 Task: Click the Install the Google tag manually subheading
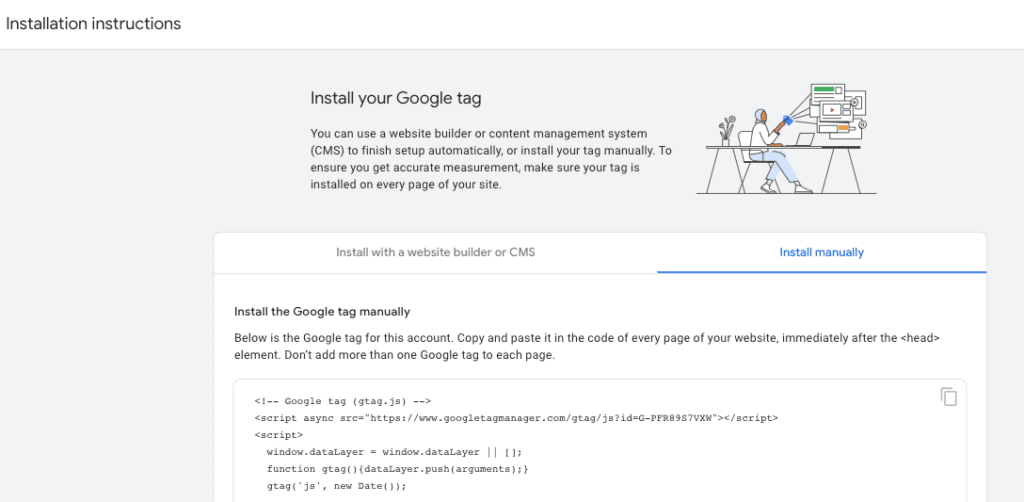(322, 312)
